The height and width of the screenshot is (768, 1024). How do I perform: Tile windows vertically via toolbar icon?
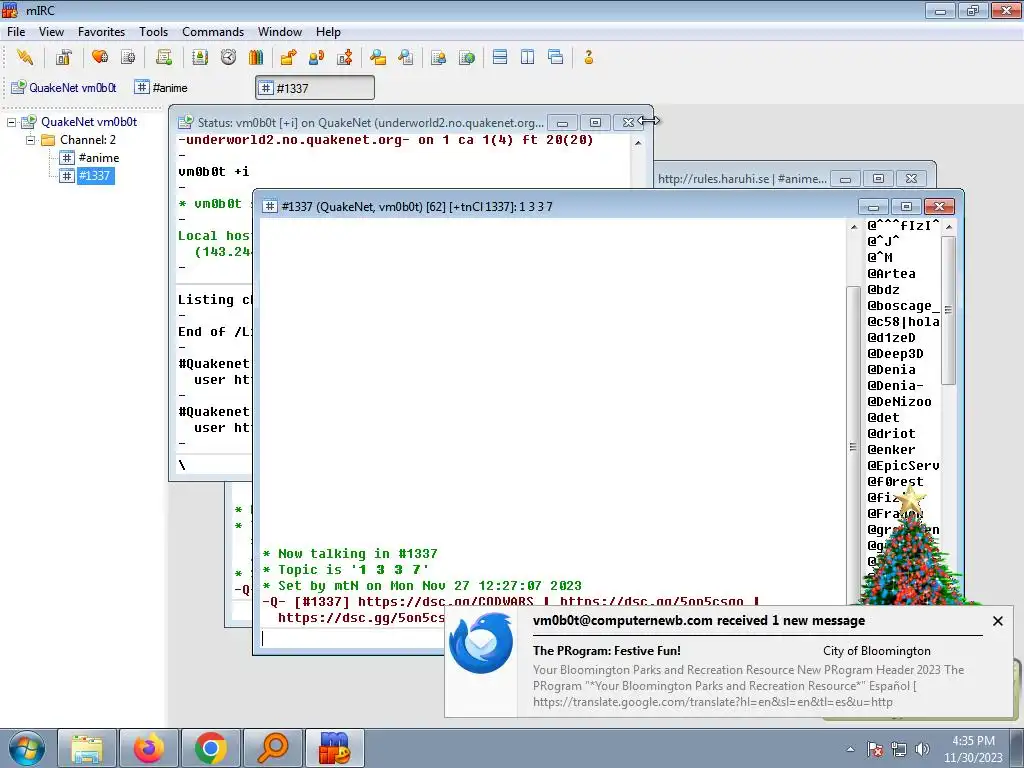528,57
